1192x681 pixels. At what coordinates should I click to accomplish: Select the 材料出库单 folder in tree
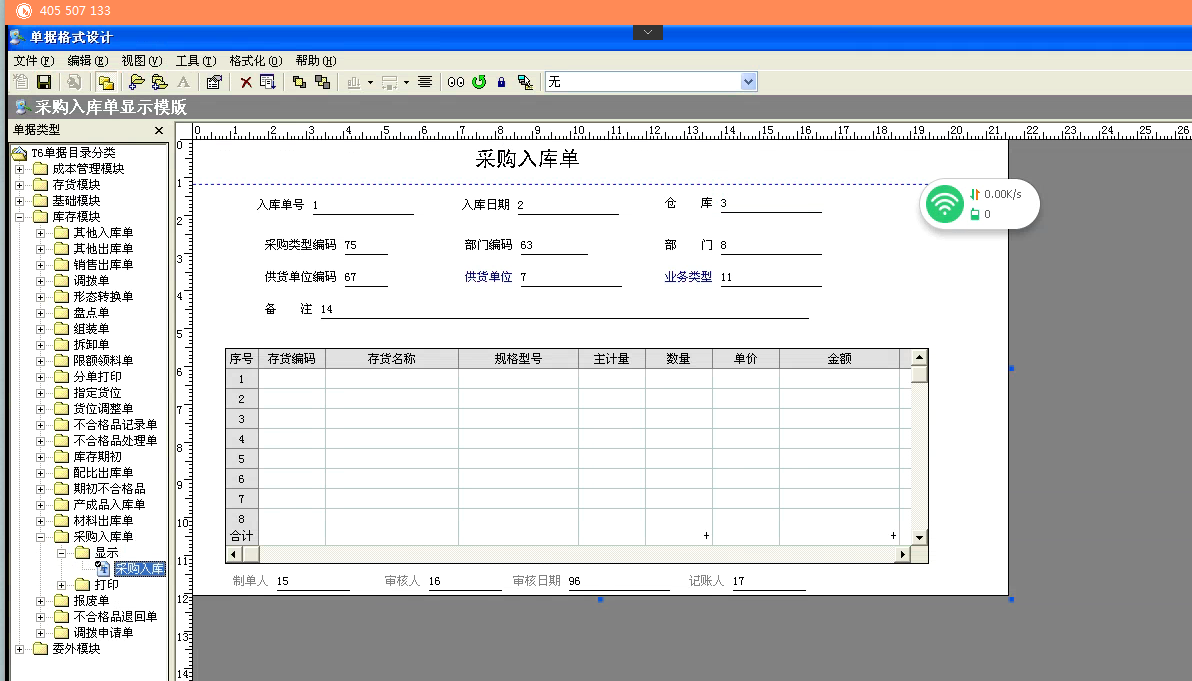coord(103,521)
